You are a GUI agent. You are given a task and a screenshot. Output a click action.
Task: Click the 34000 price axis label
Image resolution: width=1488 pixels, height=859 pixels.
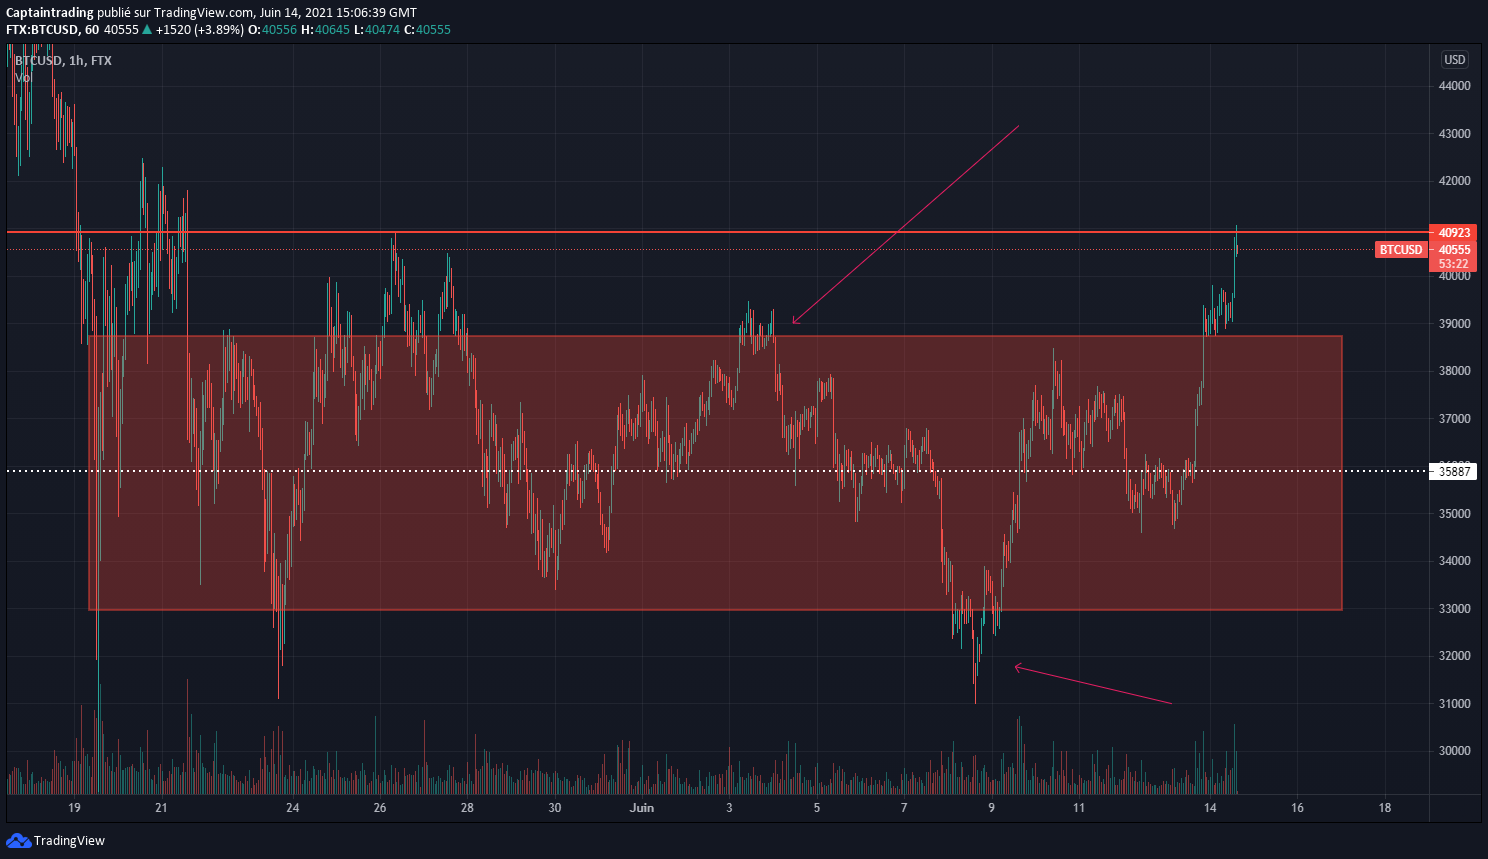click(x=1454, y=561)
